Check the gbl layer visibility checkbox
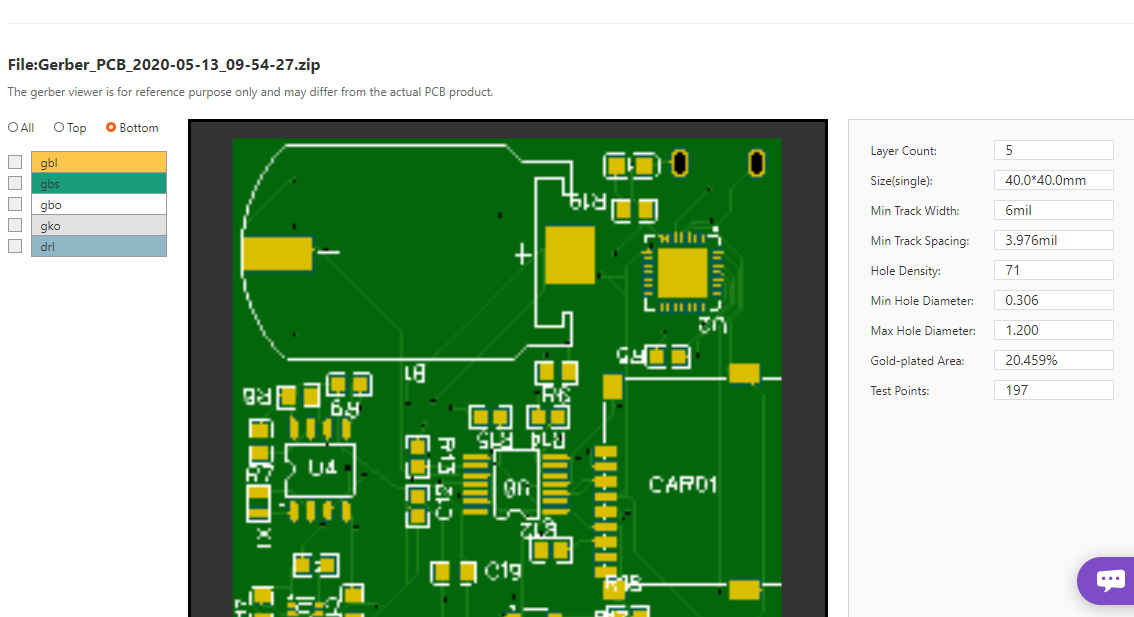 point(14,161)
